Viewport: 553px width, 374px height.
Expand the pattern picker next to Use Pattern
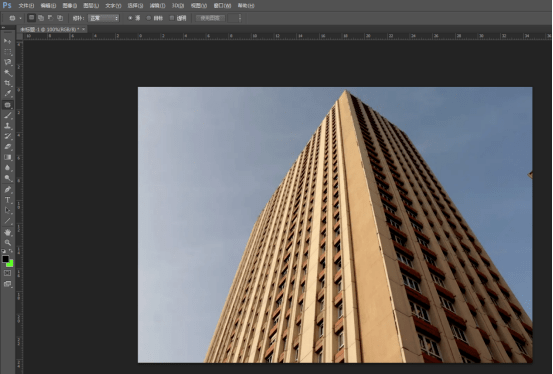(240, 18)
